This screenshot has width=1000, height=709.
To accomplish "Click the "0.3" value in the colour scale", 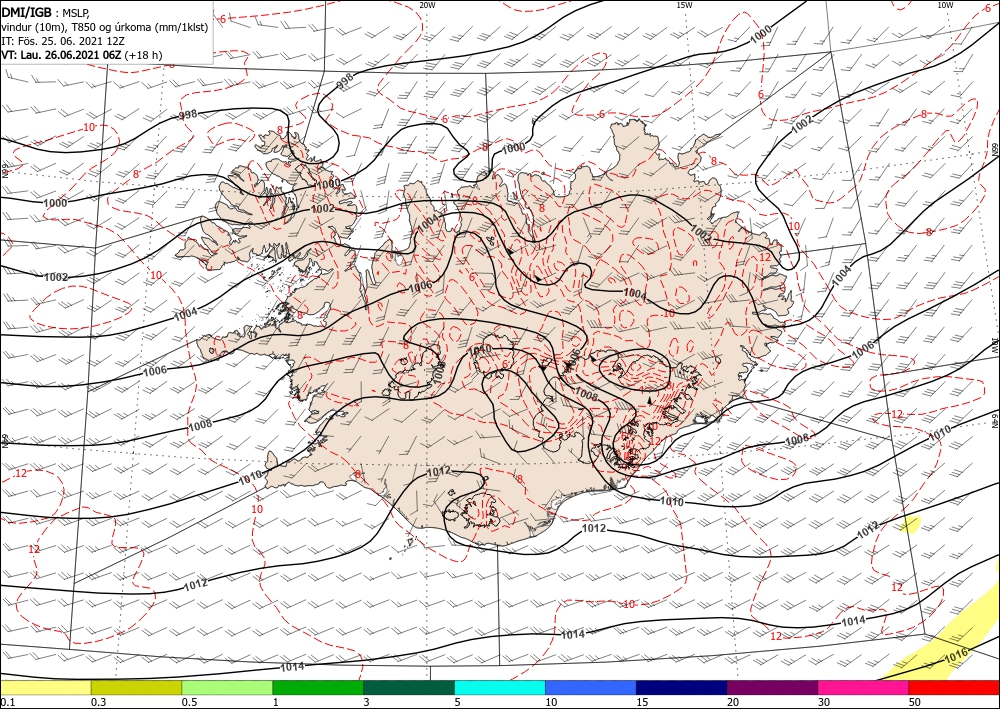I will 98,703.
